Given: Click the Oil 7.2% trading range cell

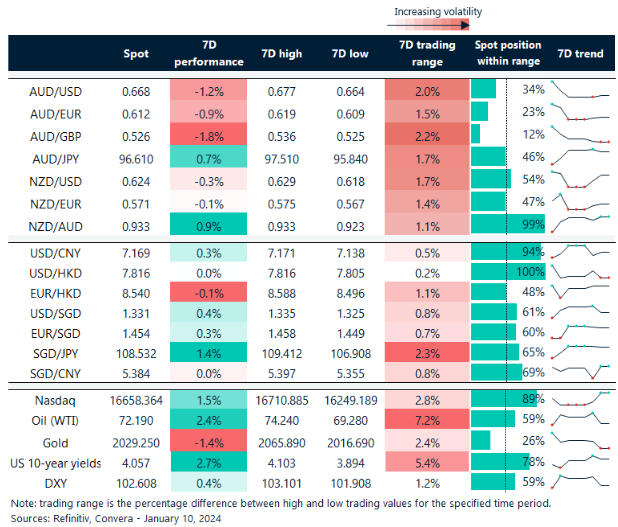Looking at the screenshot, I should pos(428,420).
